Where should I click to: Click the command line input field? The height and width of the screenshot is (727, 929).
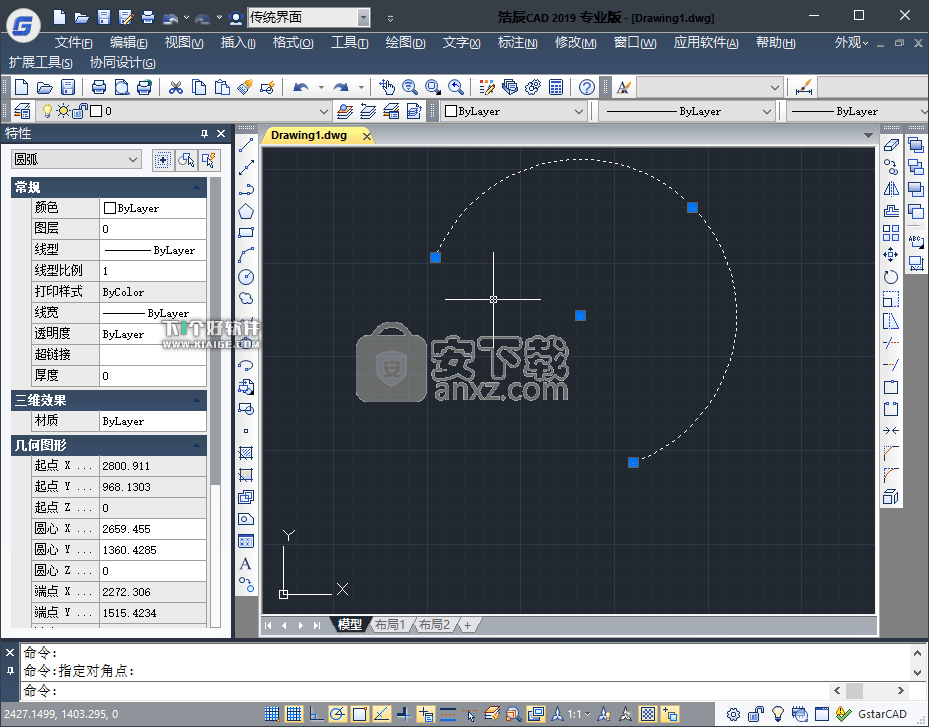(424, 691)
